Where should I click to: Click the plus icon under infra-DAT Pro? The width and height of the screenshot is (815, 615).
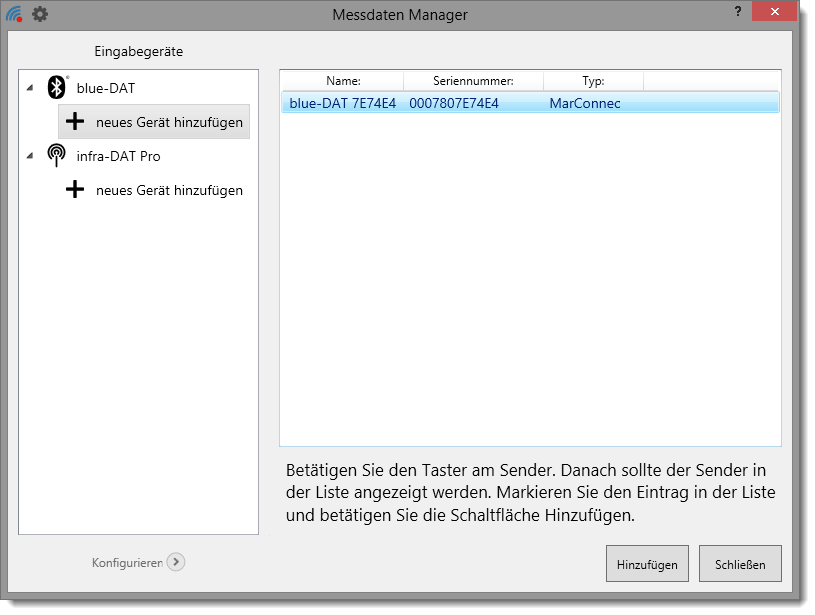[75, 190]
